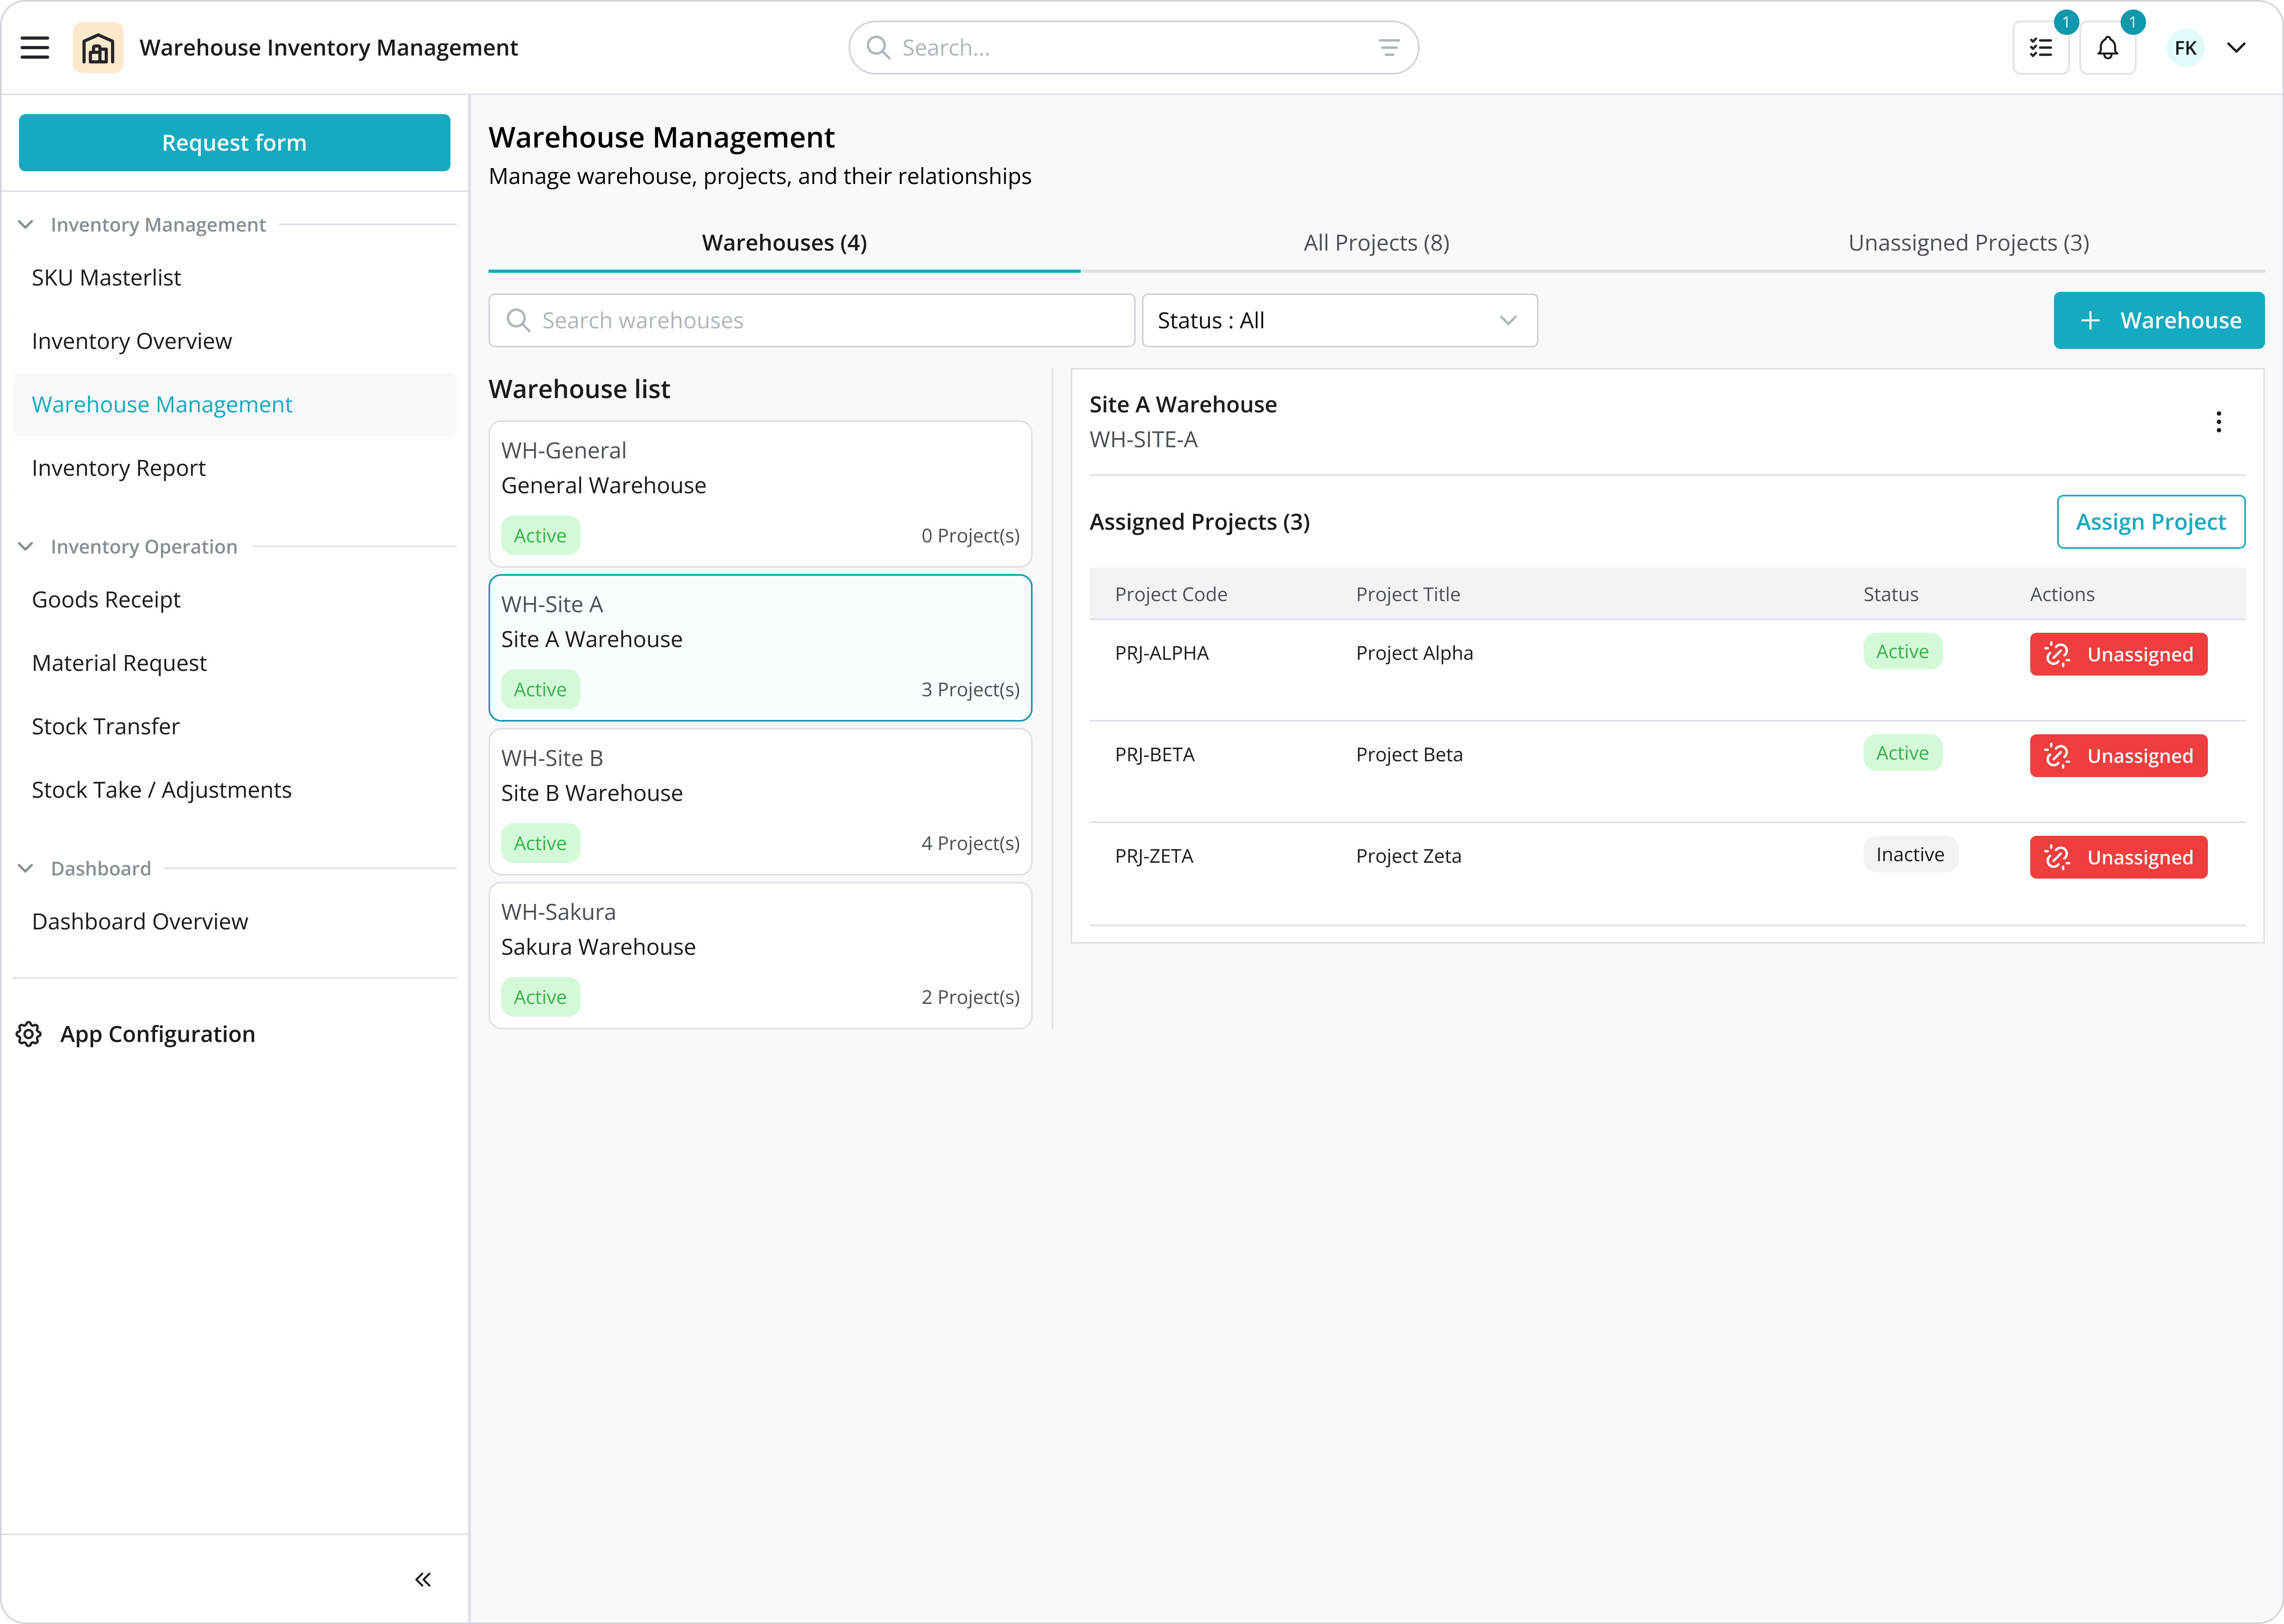Click the App Configuration gear icon
Screen dimensions: 2284x1624
(29, 1034)
